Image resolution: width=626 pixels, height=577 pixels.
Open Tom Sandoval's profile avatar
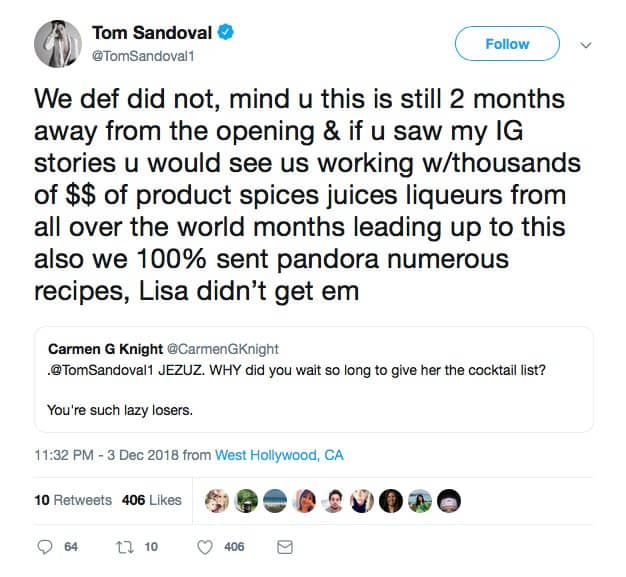click(x=58, y=44)
